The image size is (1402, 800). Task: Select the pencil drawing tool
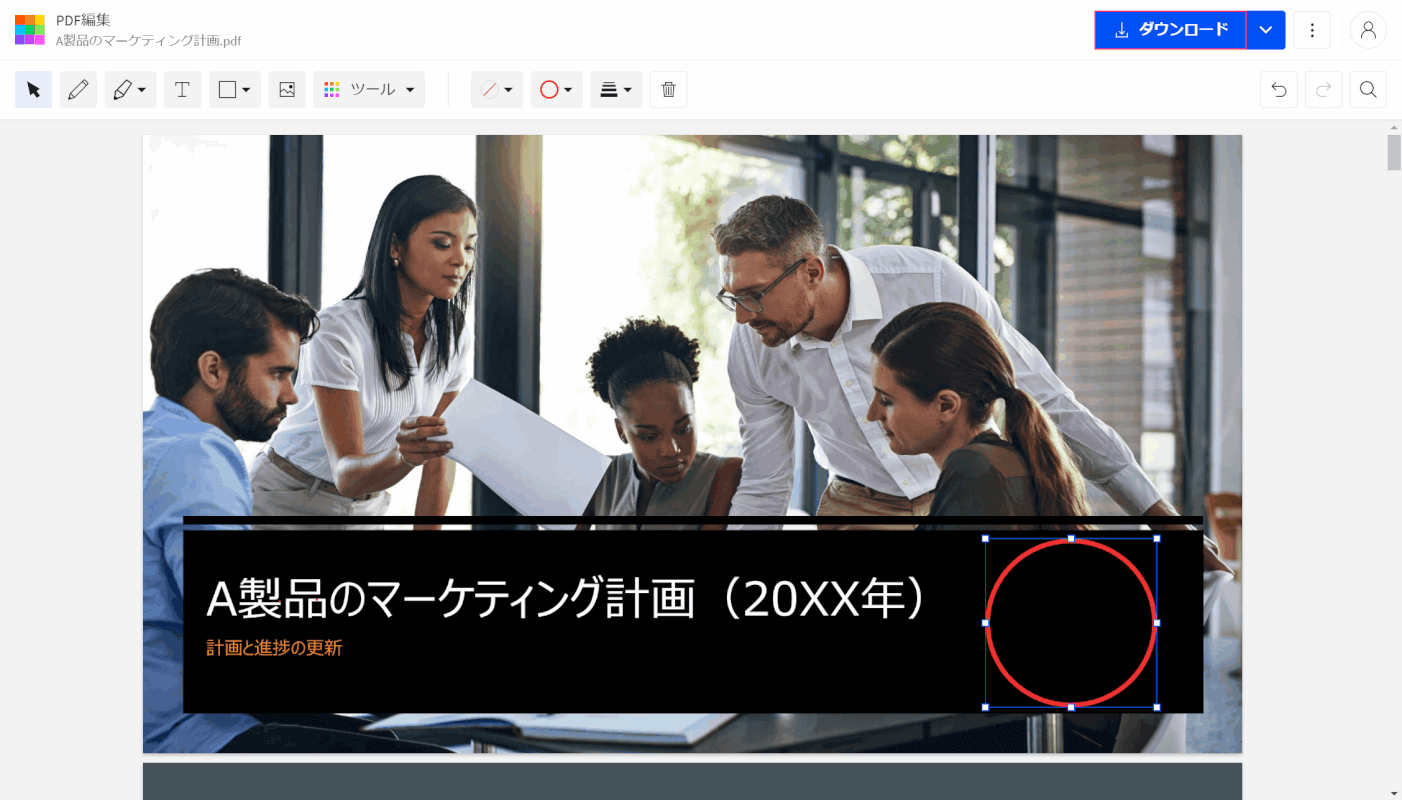[78, 90]
